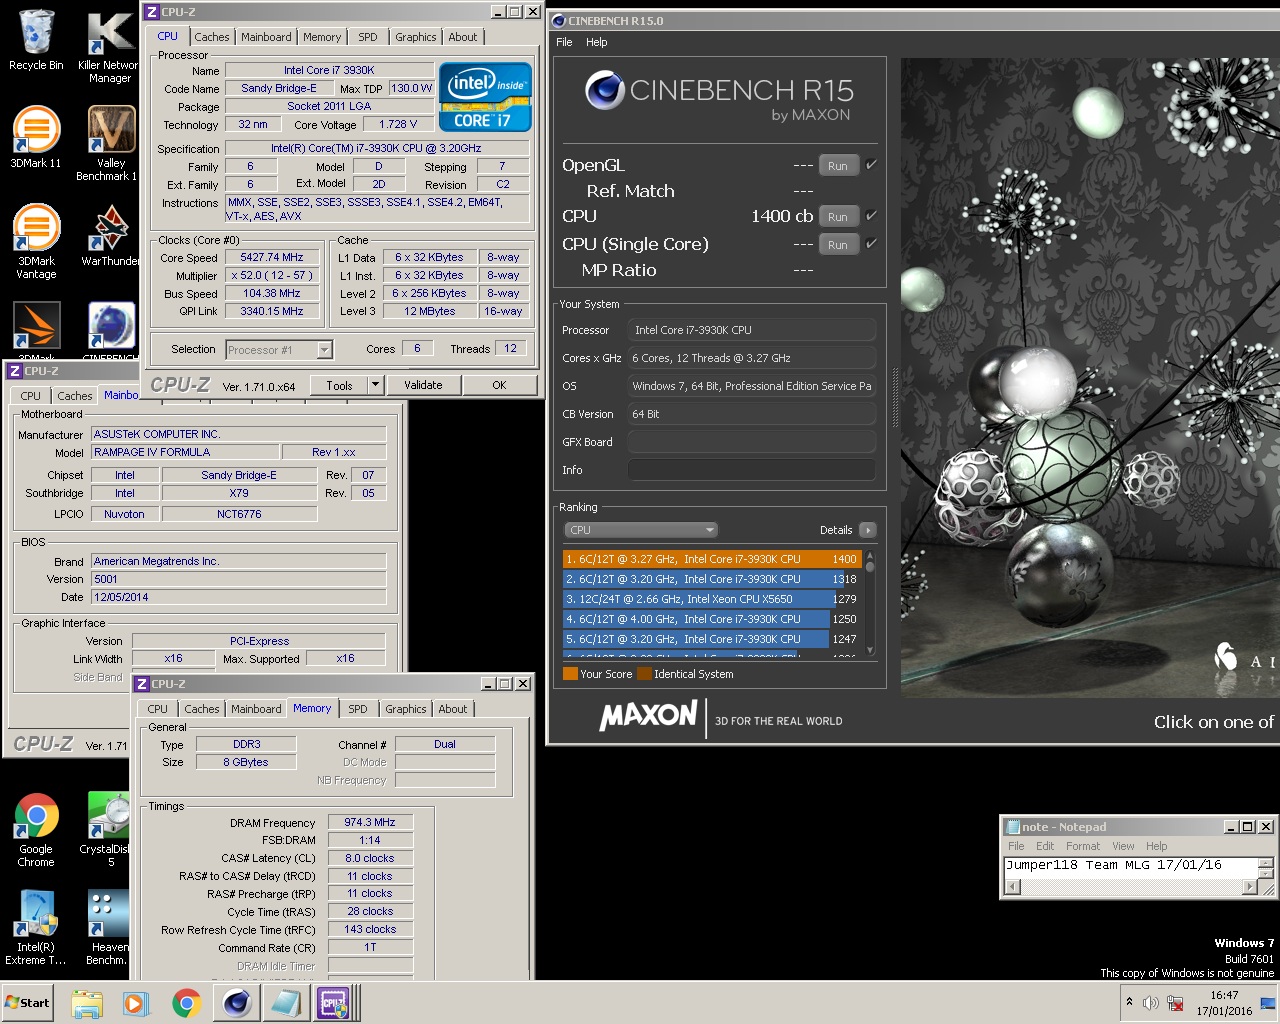Open the Ranking CPU dropdown
The image size is (1280, 1024).
640,530
